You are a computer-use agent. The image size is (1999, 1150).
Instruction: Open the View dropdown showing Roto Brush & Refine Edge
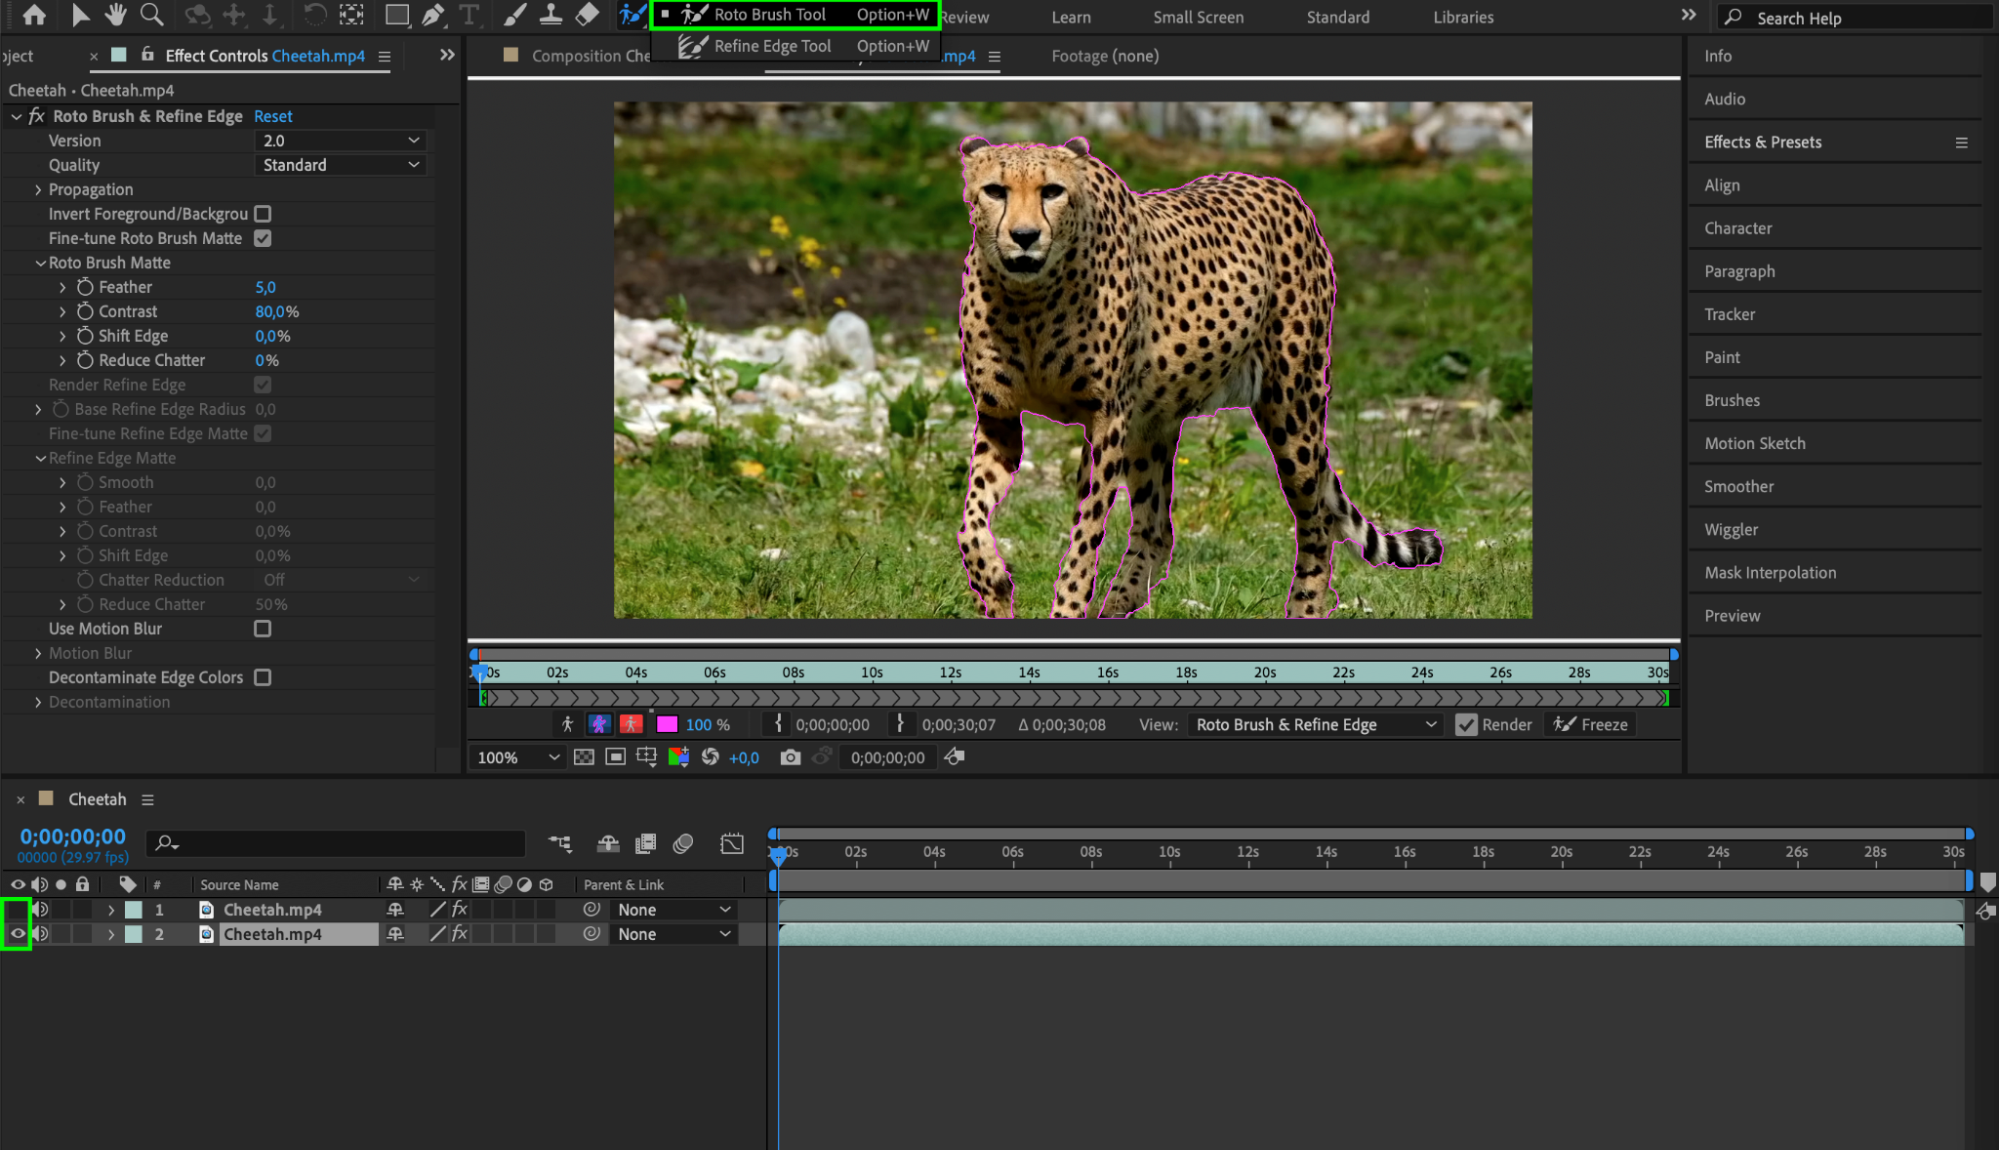click(x=1314, y=725)
